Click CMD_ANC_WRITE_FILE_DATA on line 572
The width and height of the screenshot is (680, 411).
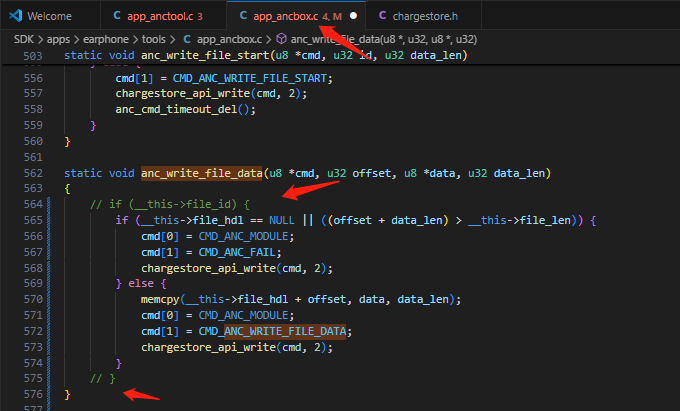272,332
